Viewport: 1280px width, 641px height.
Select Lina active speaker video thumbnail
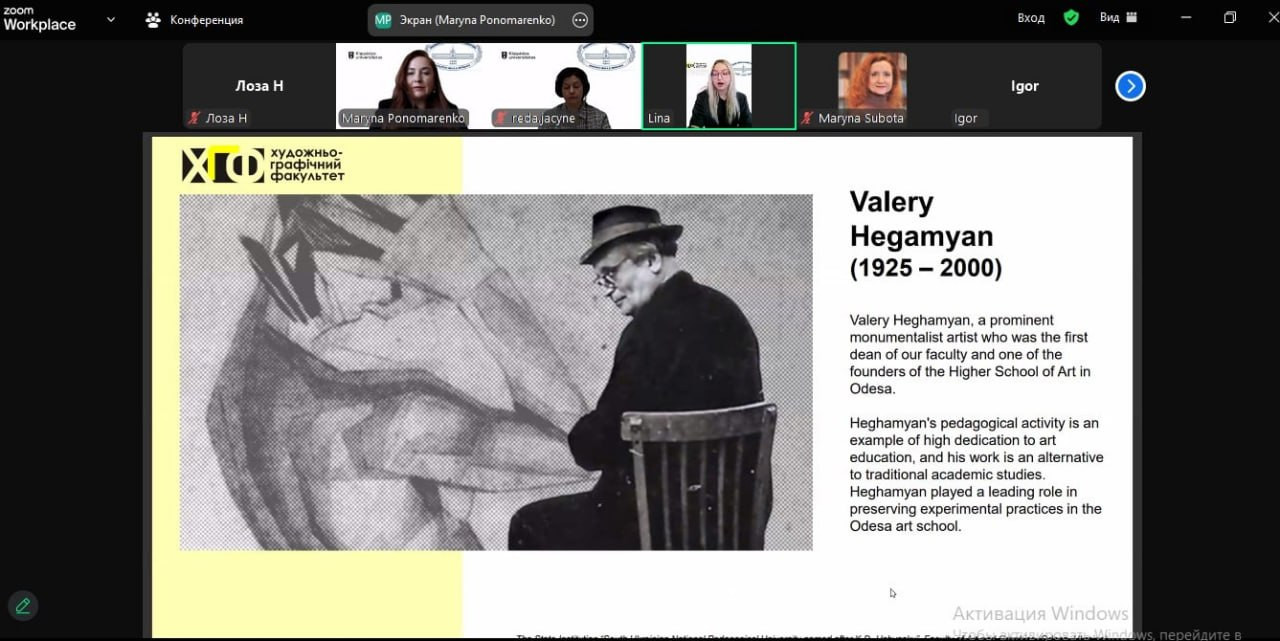tap(719, 86)
